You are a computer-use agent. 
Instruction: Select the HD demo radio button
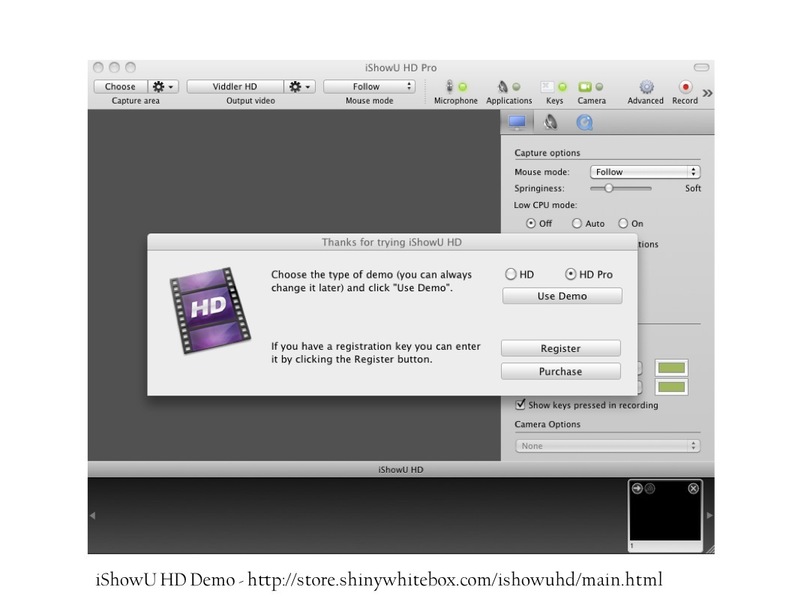point(511,274)
